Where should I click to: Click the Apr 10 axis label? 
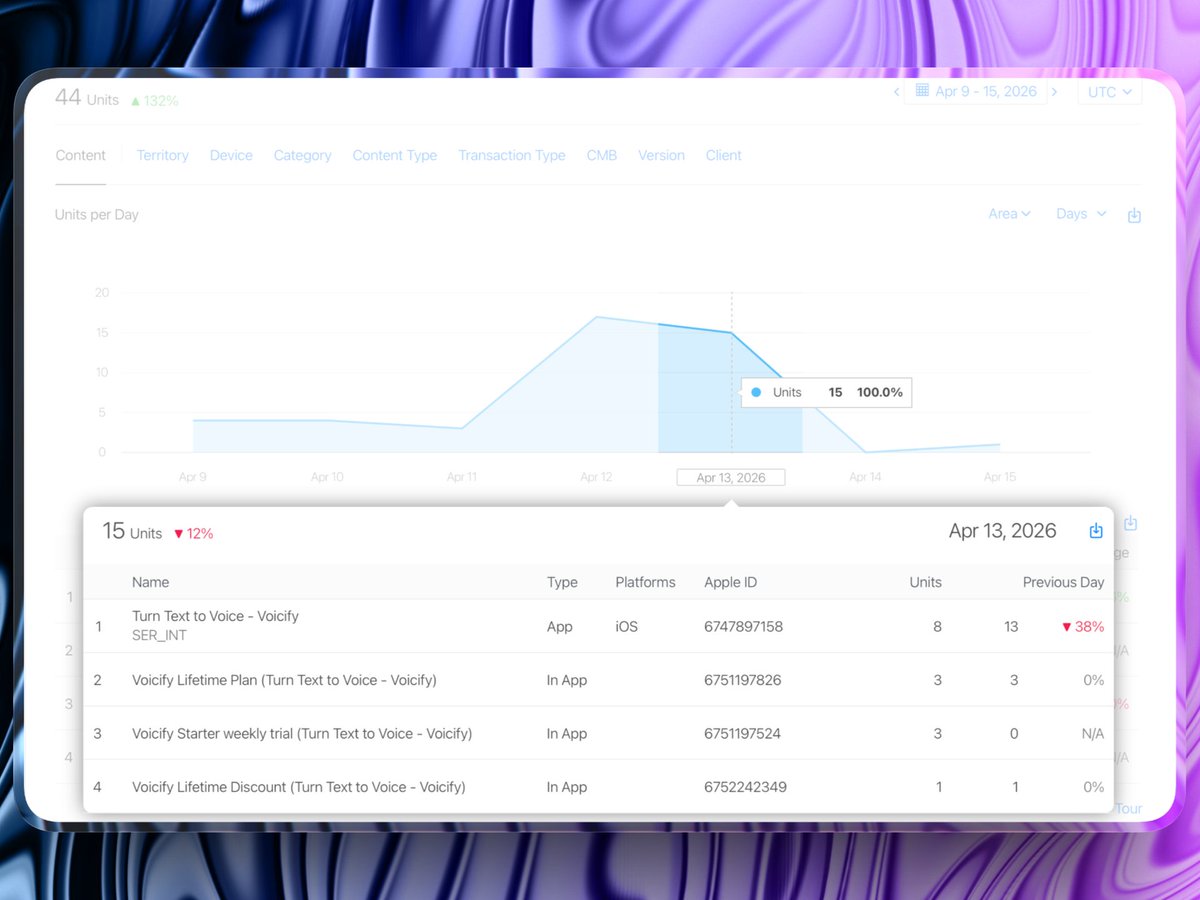pos(327,477)
